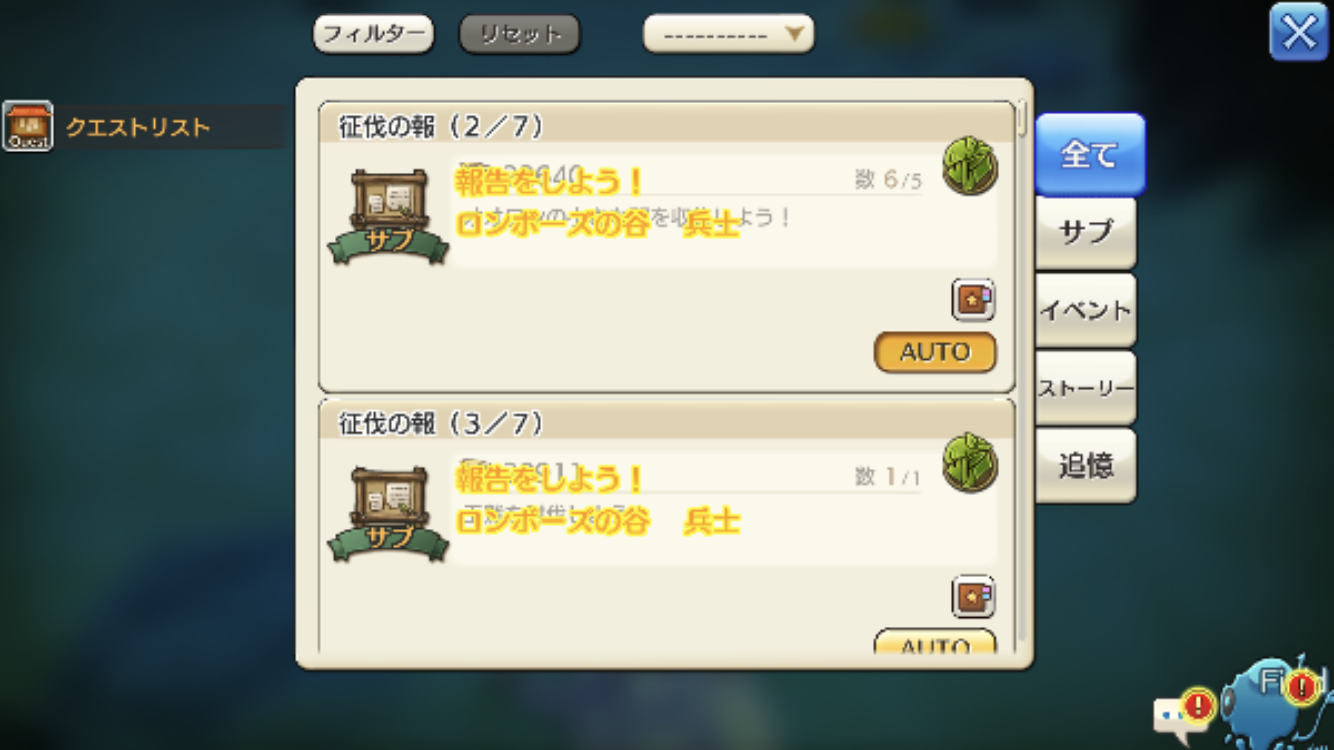
Task: Click the dropdown arrow triangle
Action: point(794,34)
